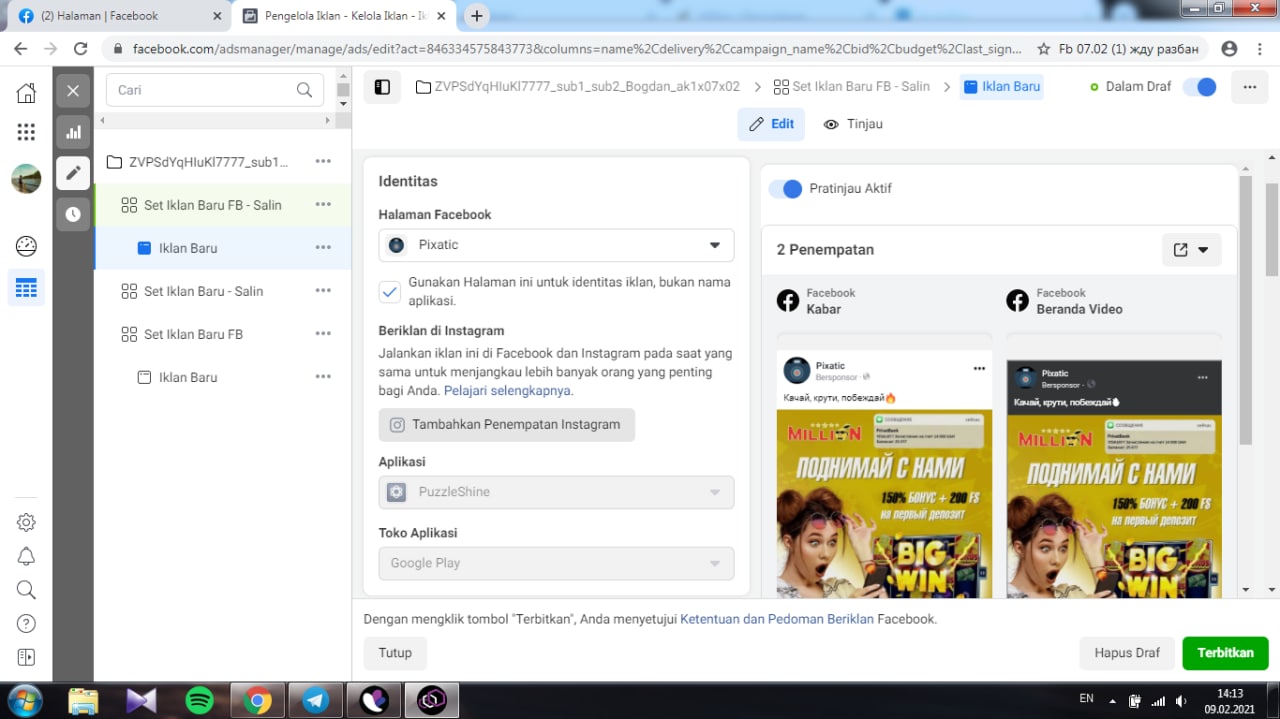Uncheck Gunakan Halaman ini untuk identitas iklan
Viewport: 1280px width, 719px height.
(x=390, y=291)
